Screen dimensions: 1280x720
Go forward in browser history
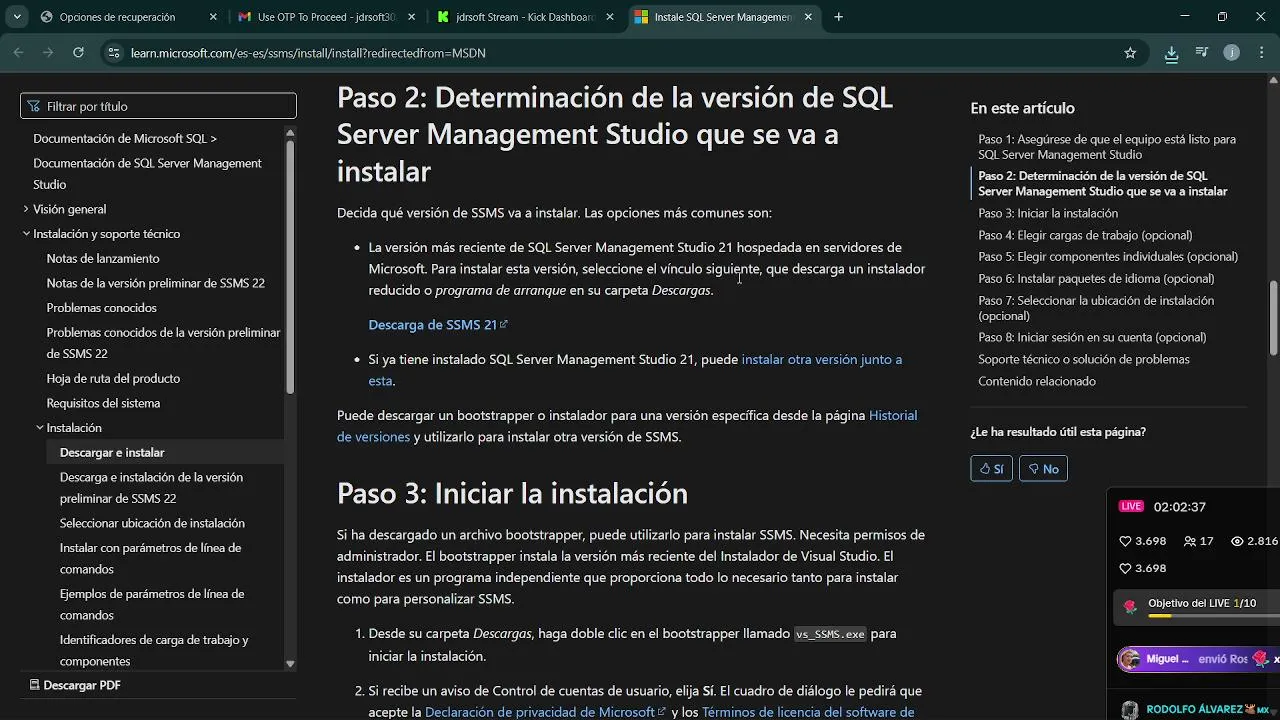pyautogui.click(x=48, y=53)
